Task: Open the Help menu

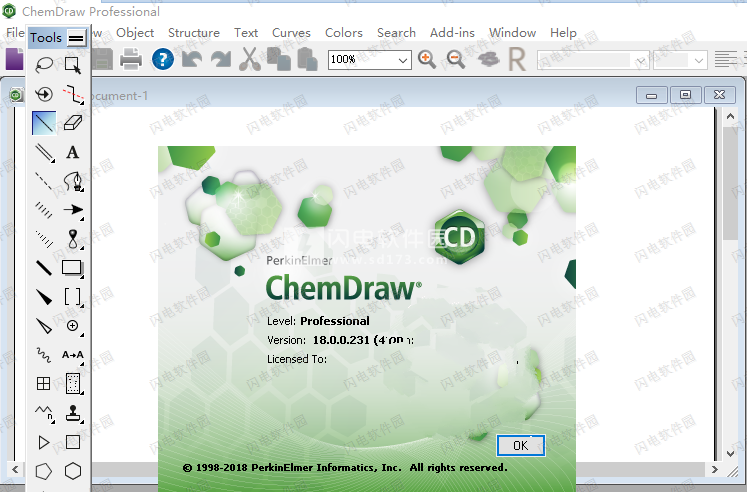Action: (x=563, y=32)
